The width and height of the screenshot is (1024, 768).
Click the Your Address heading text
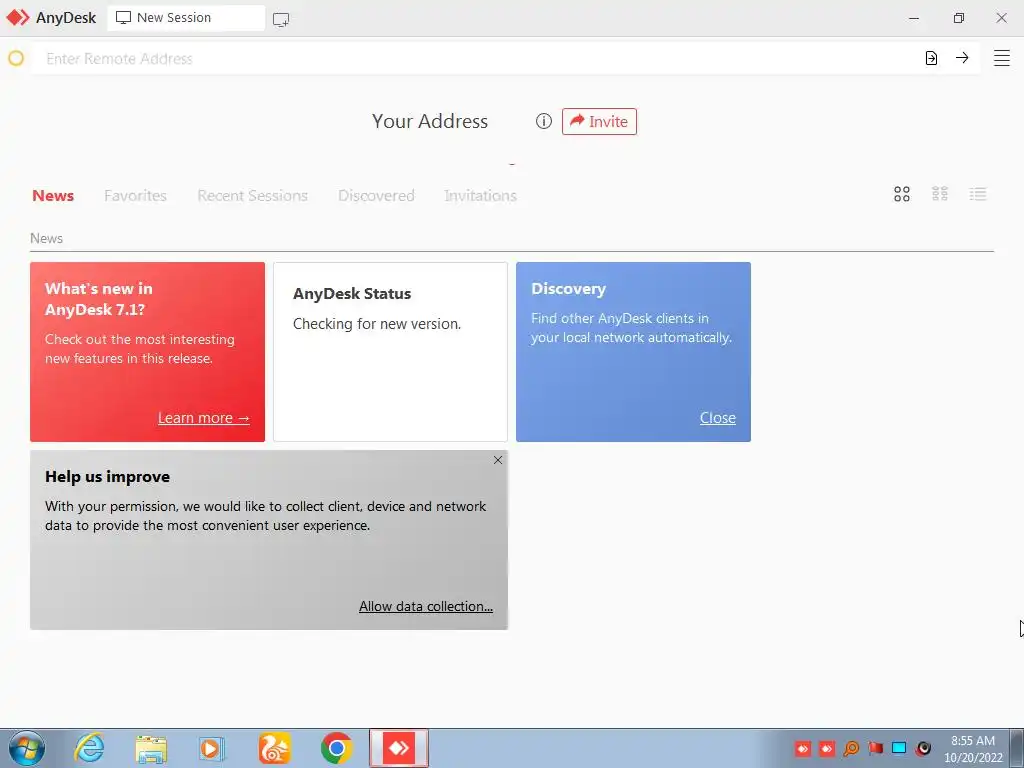tap(430, 121)
